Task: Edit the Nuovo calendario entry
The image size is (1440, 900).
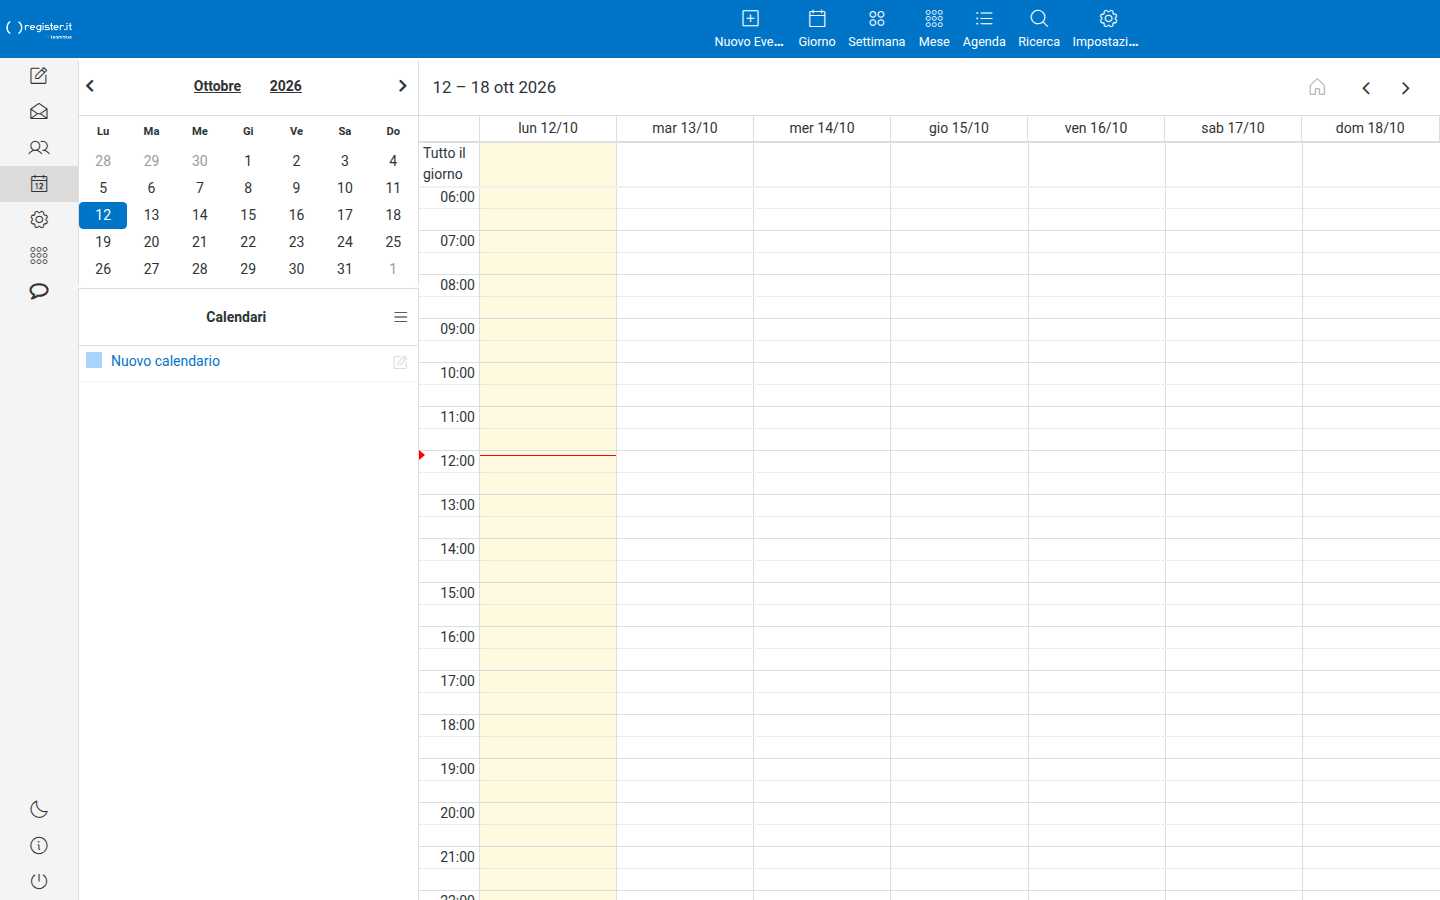Action: 400,362
